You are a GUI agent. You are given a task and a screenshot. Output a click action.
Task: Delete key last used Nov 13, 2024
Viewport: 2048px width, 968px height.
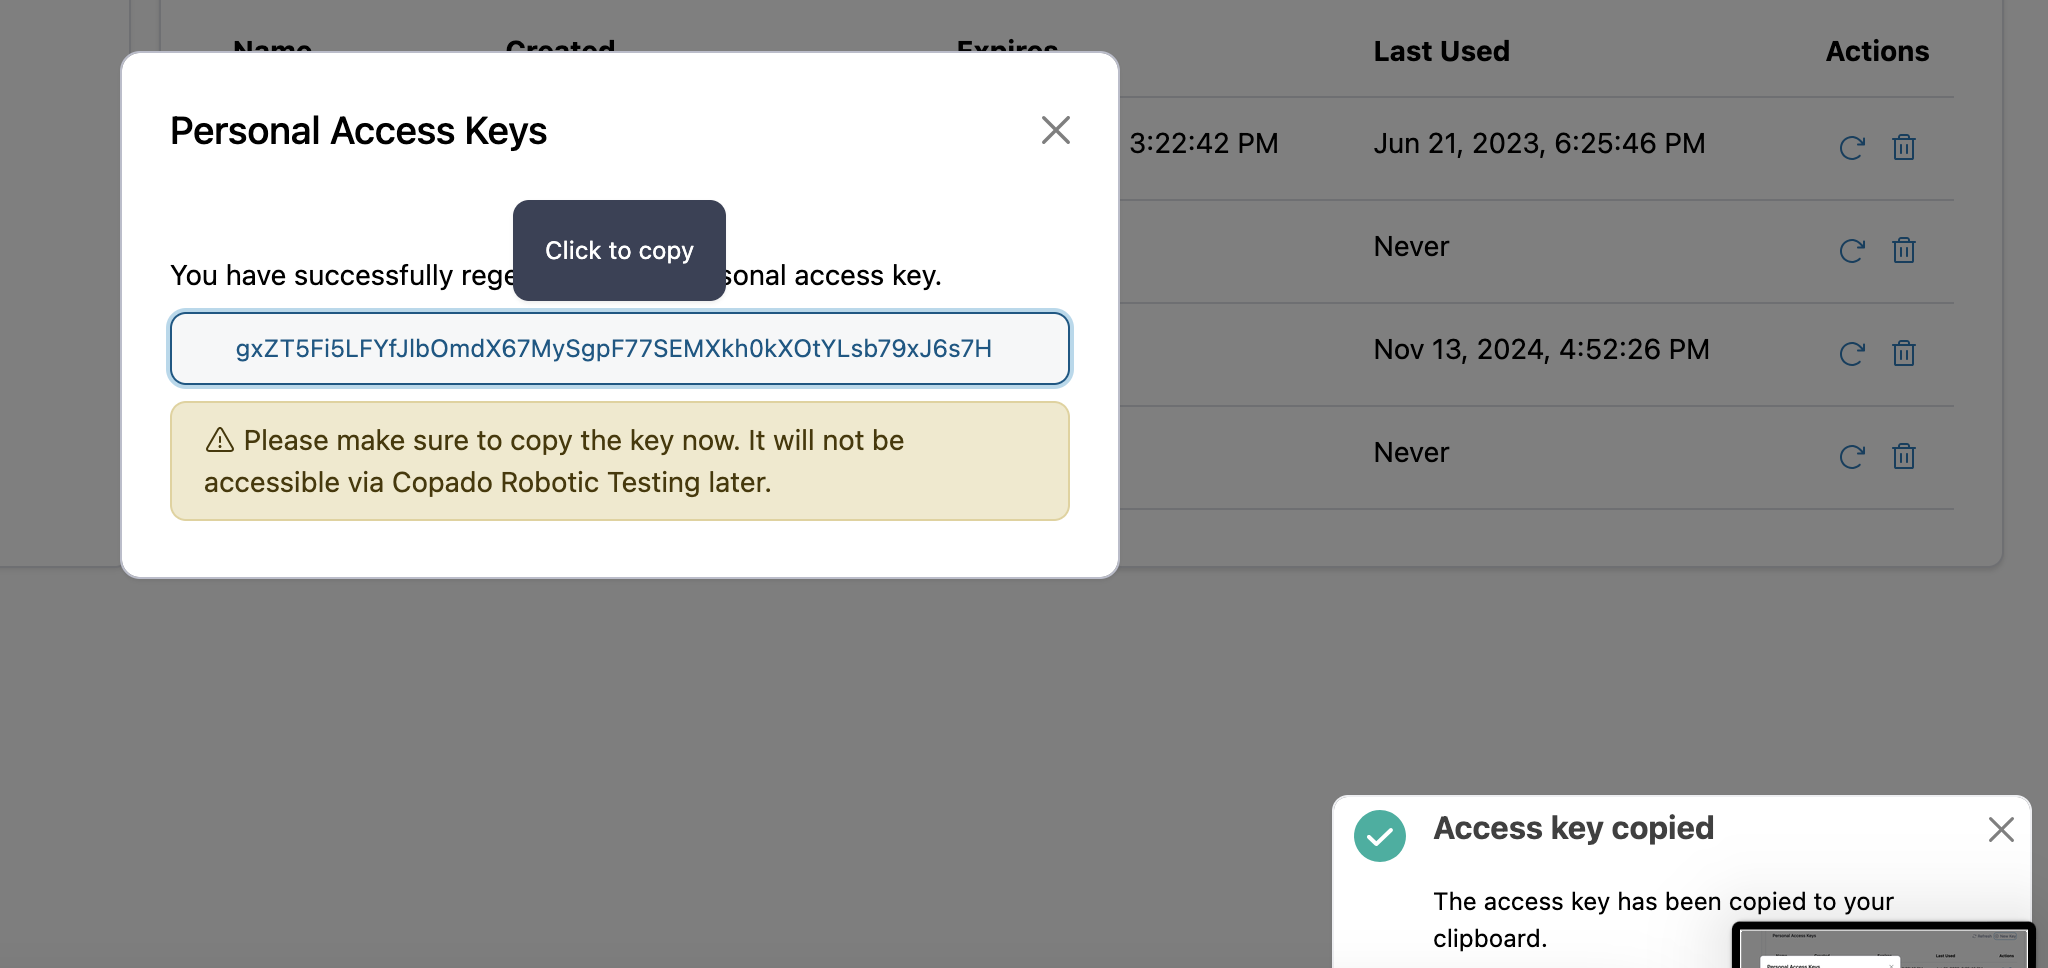(1904, 354)
